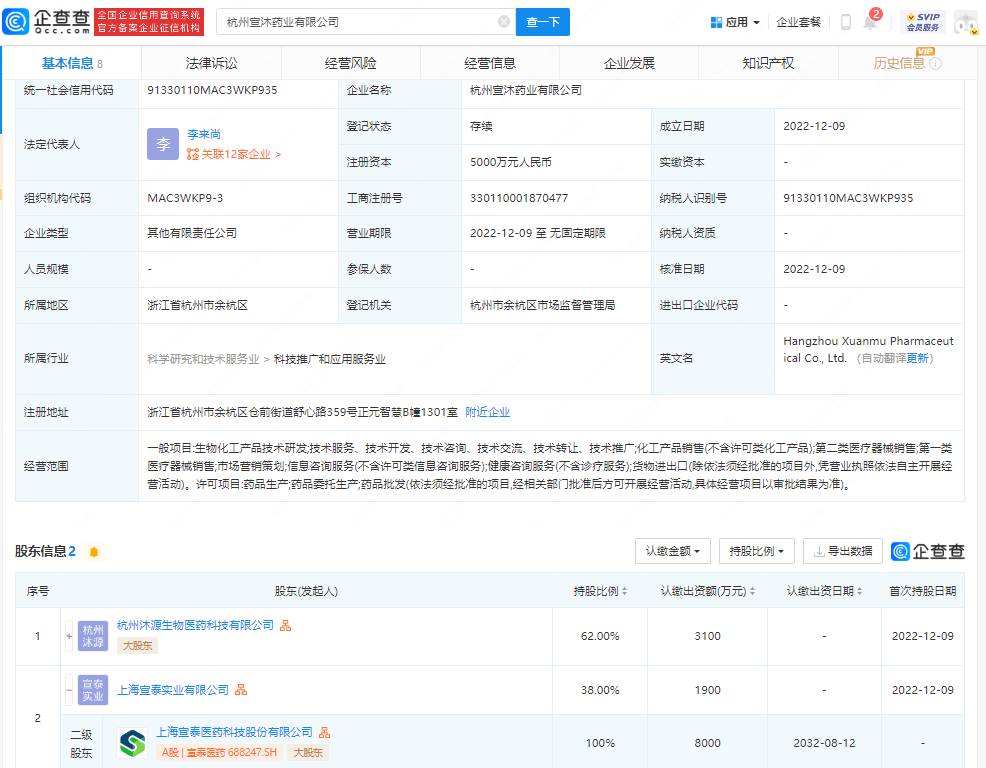Click industry 科学研究和技术服务业 link

(203, 359)
